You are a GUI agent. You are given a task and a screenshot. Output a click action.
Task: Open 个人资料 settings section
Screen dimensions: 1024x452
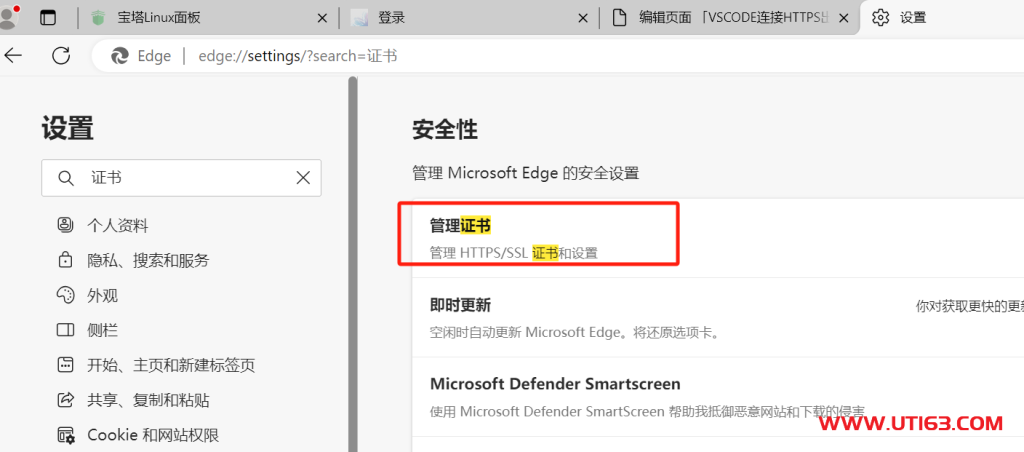118,226
